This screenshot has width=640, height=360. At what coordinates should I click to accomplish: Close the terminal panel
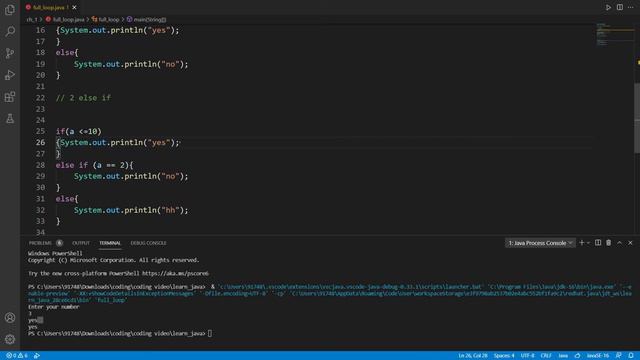630,243
